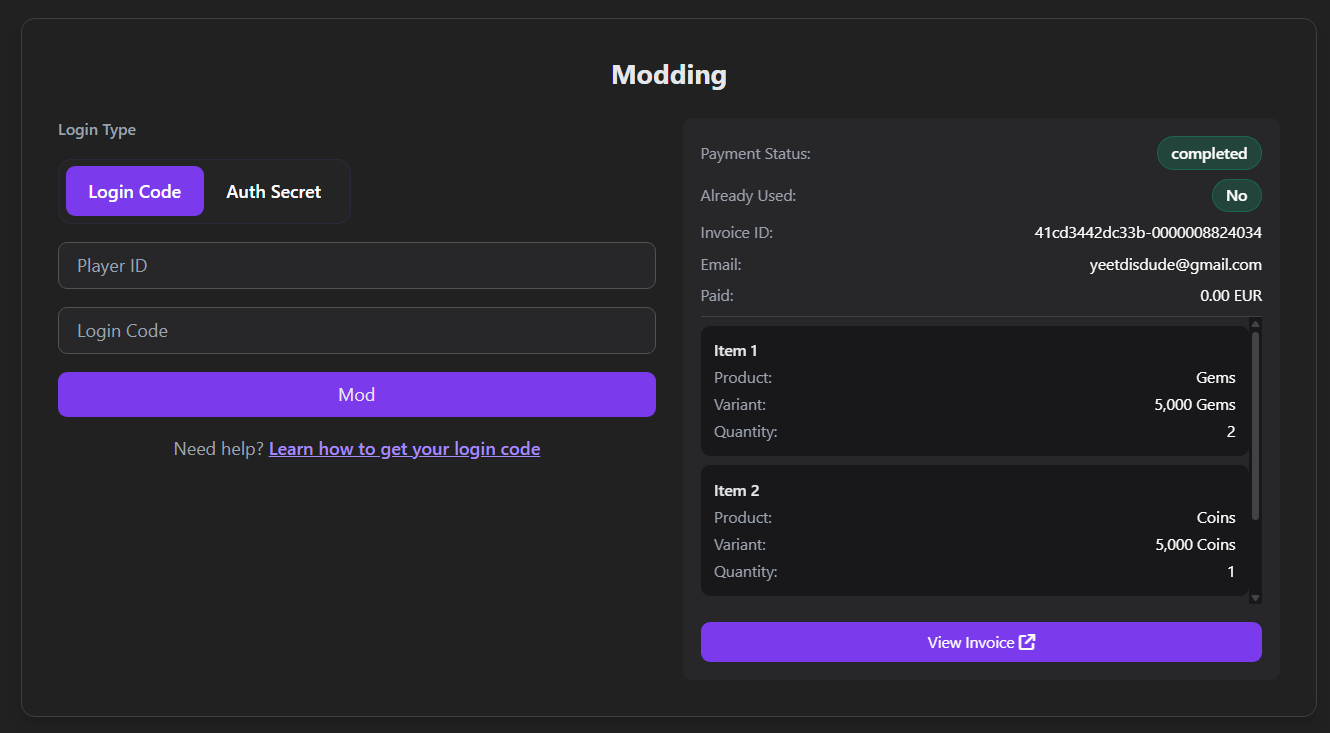
Task: Click the email address yeetdisdude@gmail.com
Action: coord(1175,264)
